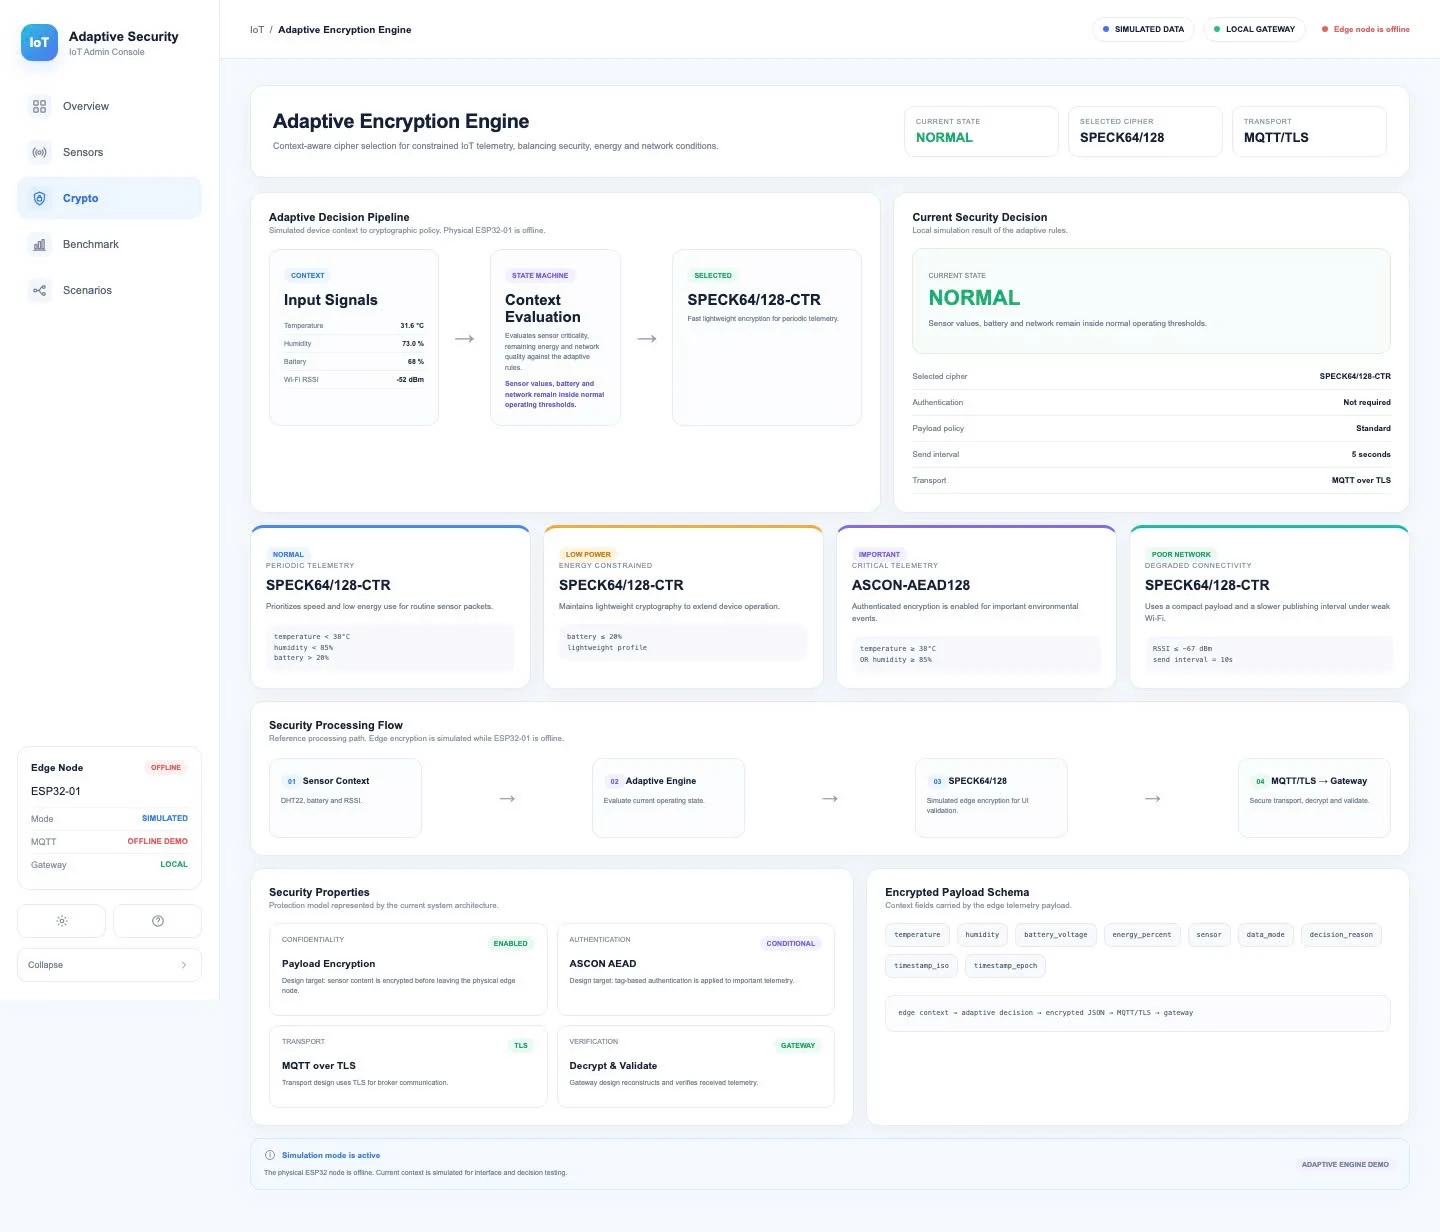Click the TLS badge on MQTT over TLS
Screen dimensions: 1440x1232
(521, 1045)
